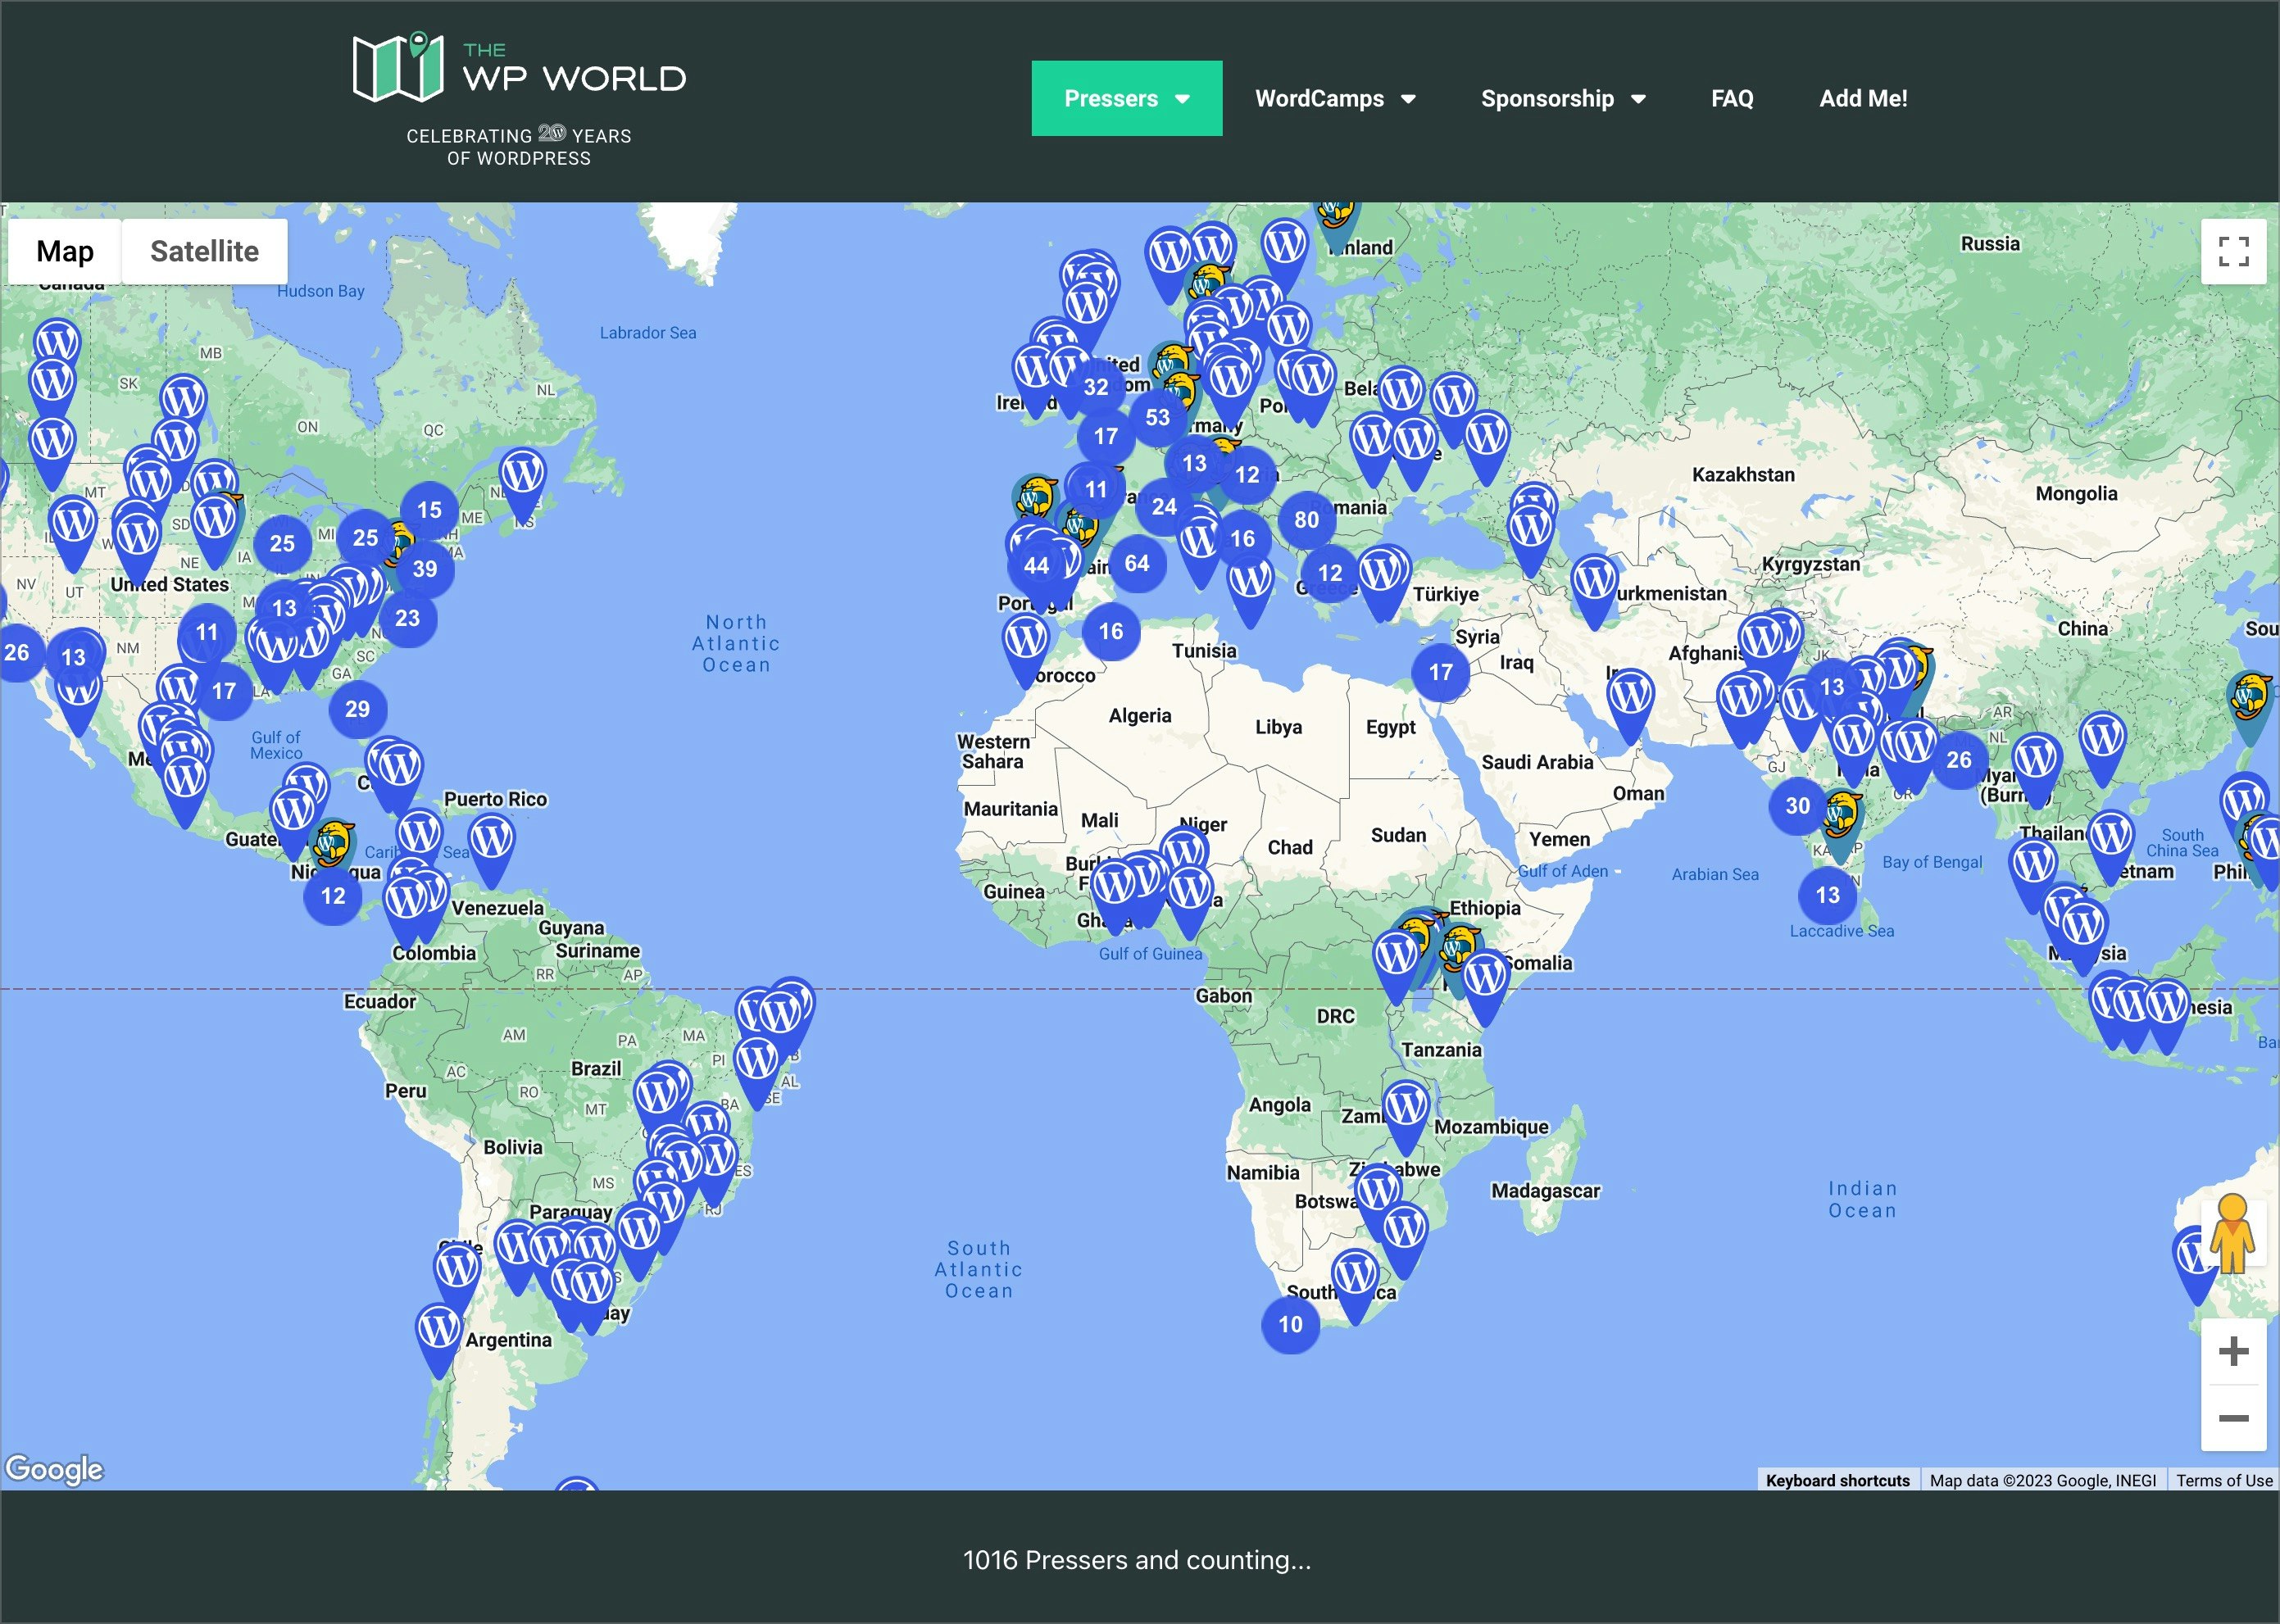Image resolution: width=2280 pixels, height=1624 pixels.
Task: Switch to Satellite imagery view
Action: [x=204, y=251]
